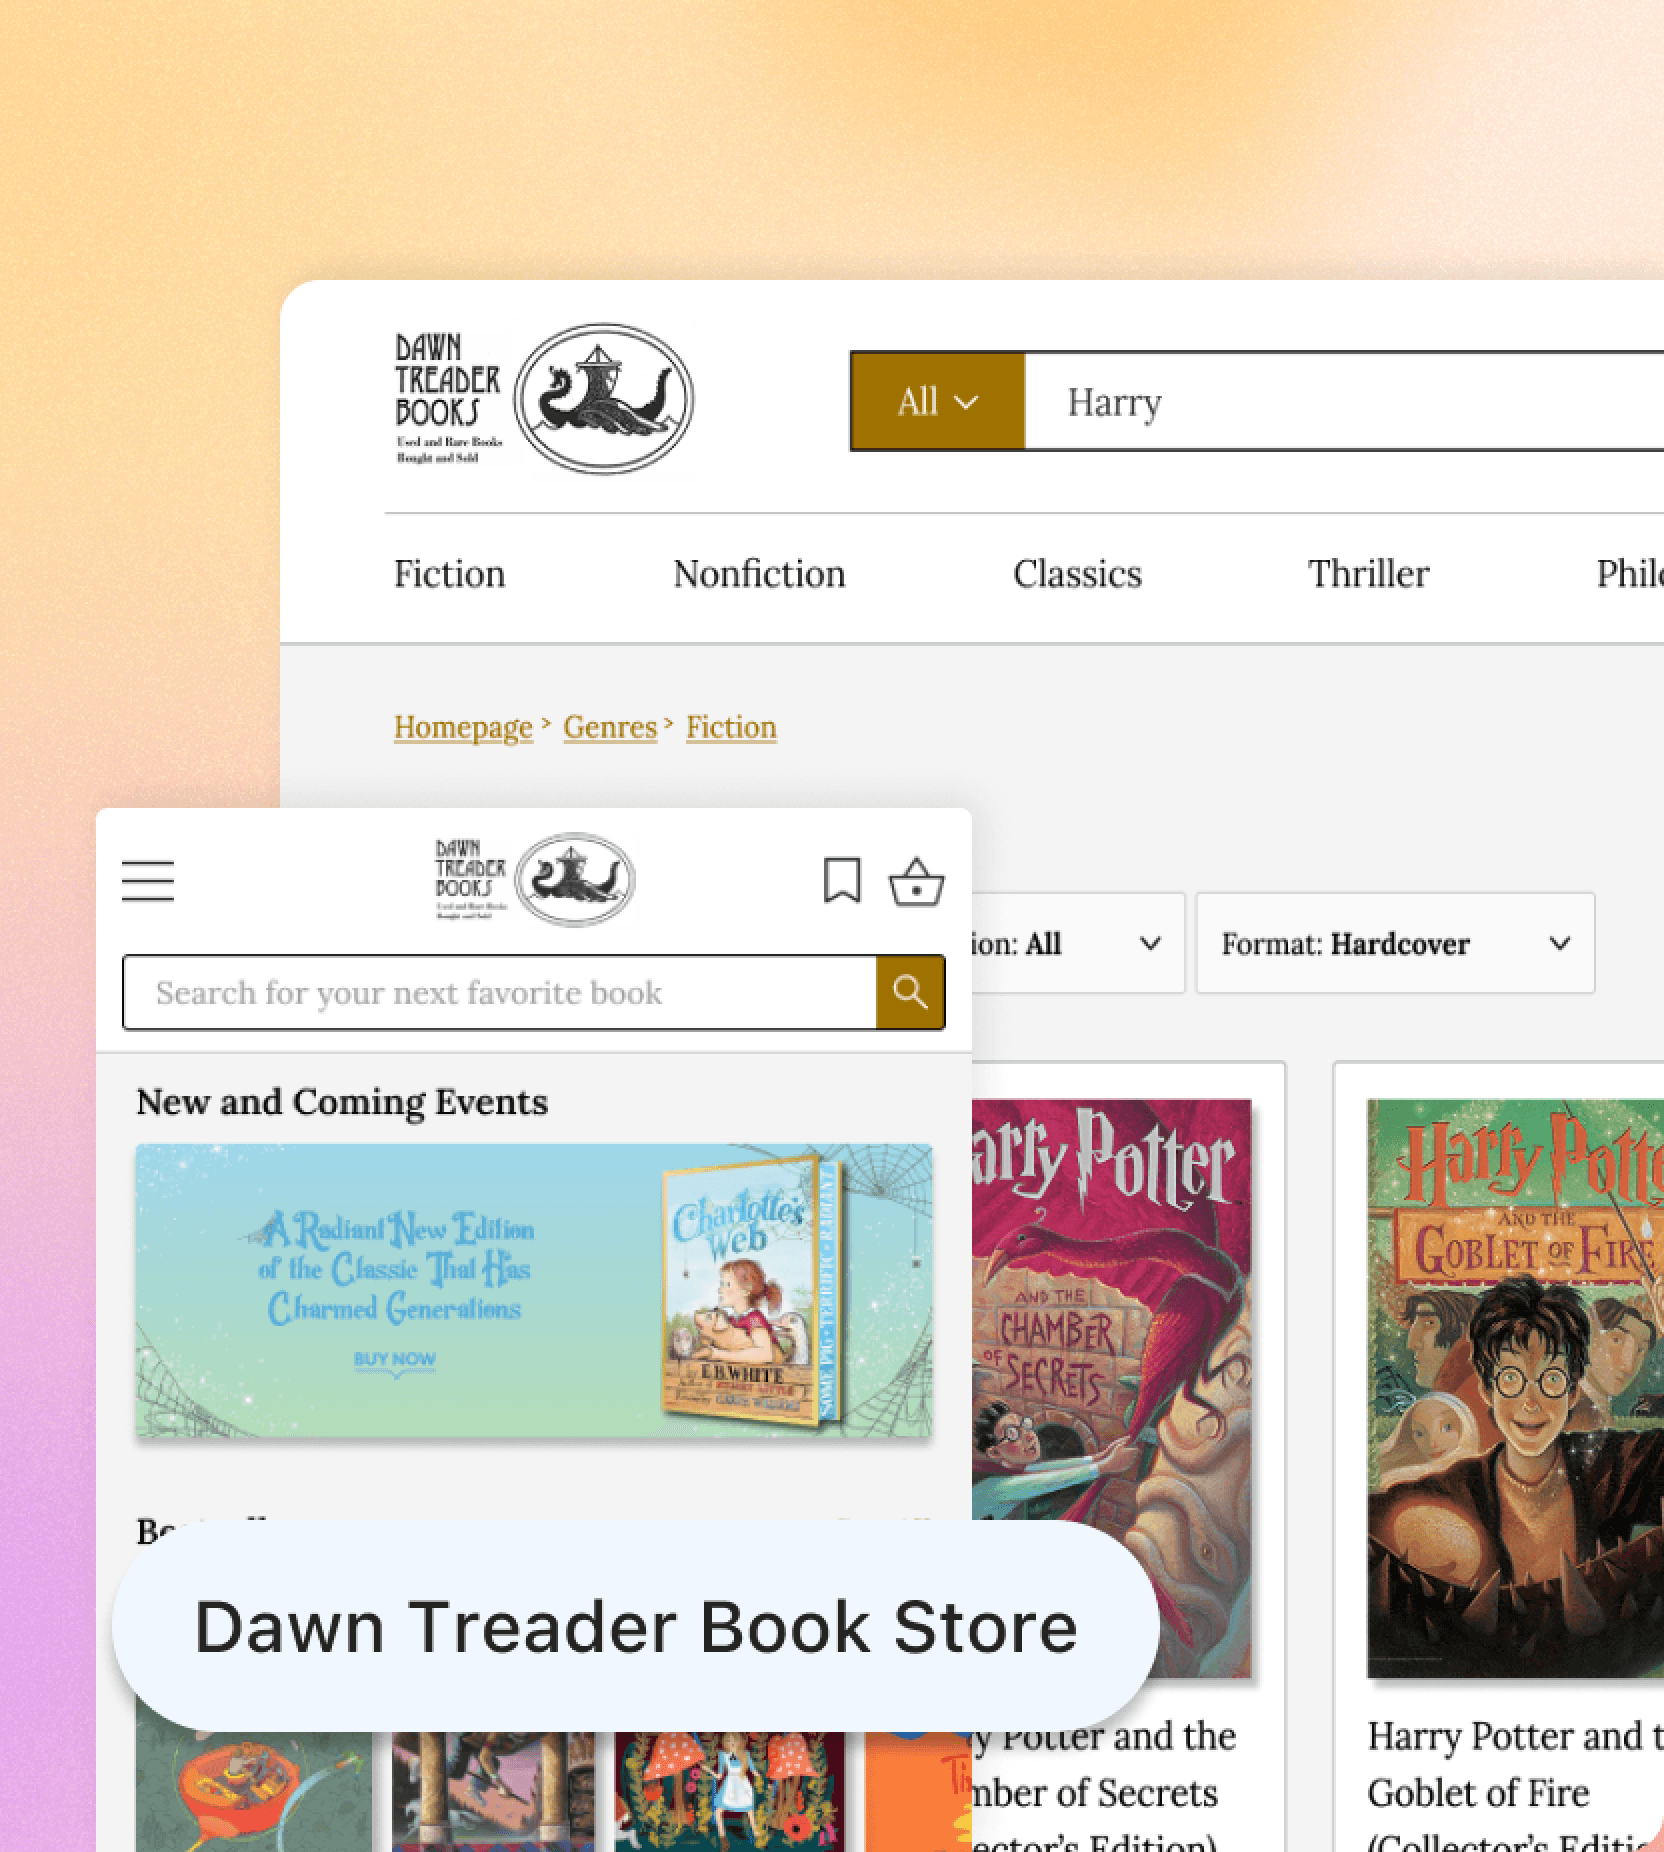Click the 'New and Coming Events' heading
This screenshot has width=1664, height=1852.
click(x=342, y=1101)
